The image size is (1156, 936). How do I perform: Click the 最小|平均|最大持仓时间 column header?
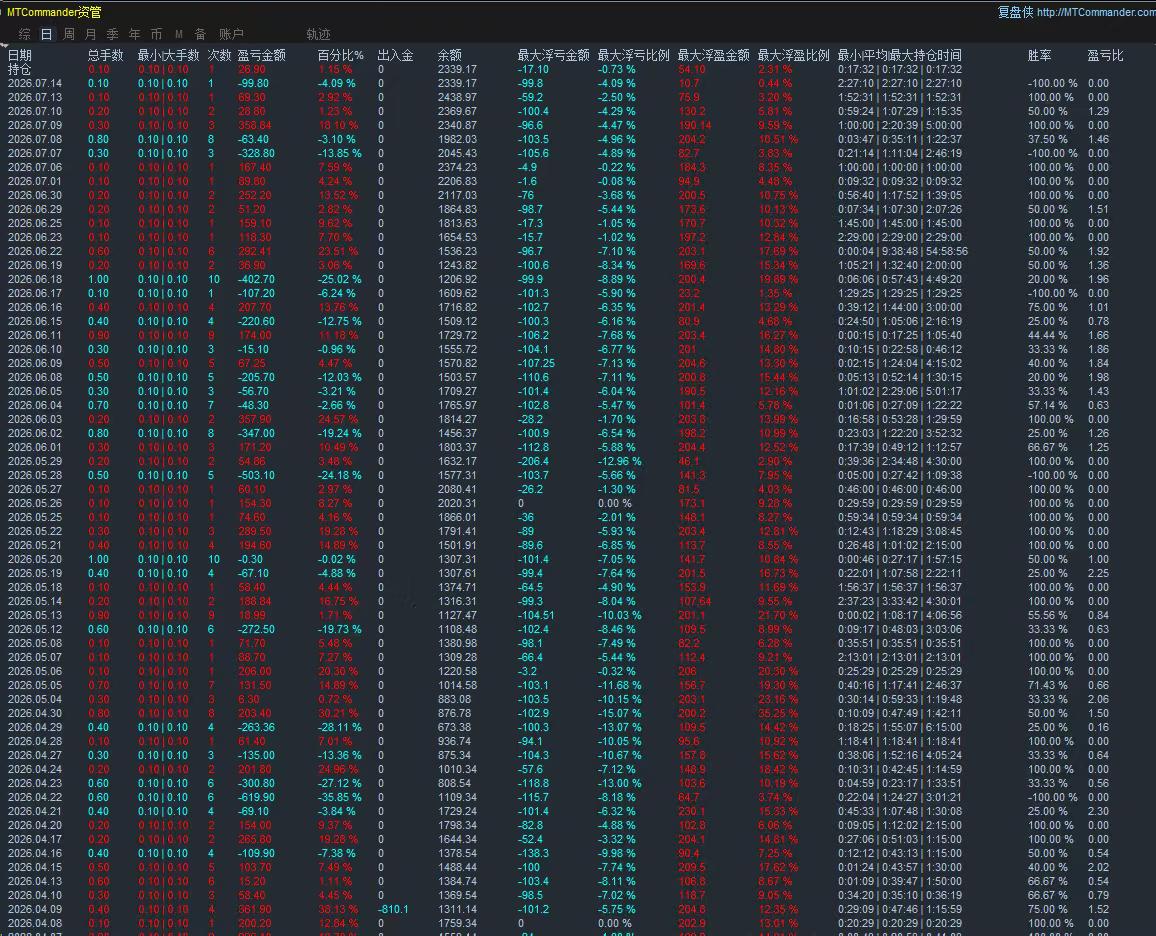coord(899,55)
